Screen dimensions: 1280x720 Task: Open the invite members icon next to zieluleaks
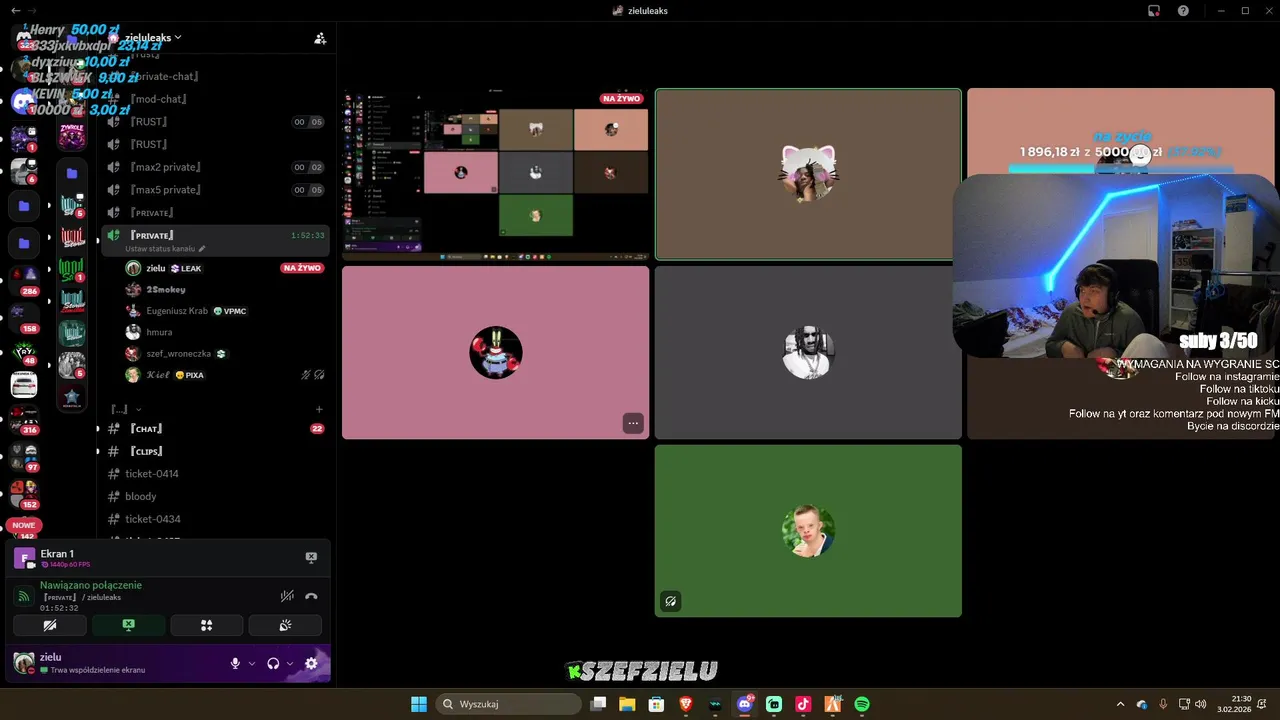320,38
